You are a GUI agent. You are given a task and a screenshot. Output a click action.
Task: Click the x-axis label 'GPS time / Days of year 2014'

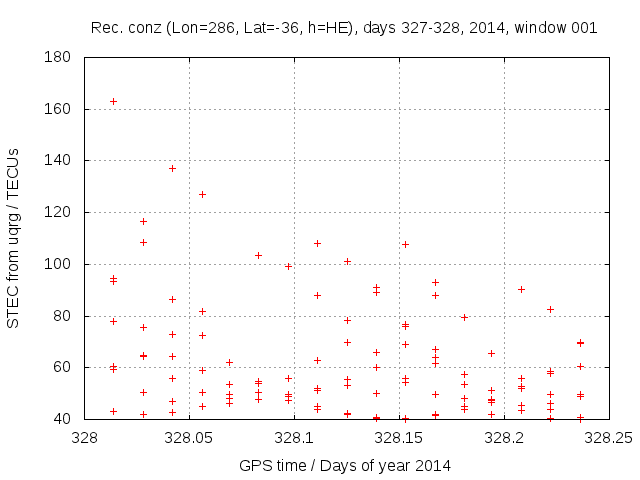pos(344,465)
